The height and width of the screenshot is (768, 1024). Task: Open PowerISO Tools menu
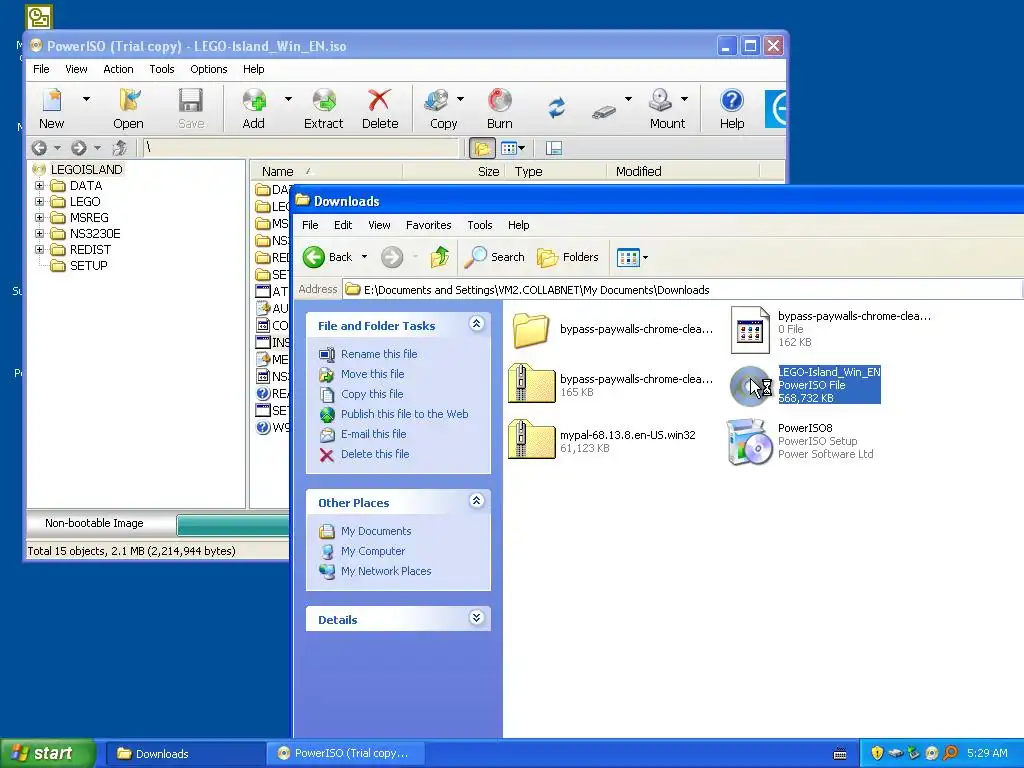161,69
